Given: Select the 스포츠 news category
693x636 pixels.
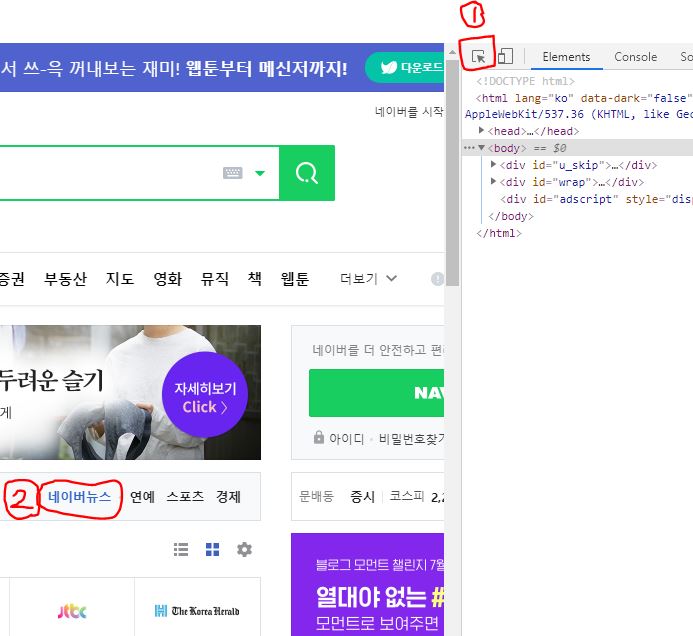Looking at the screenshot, I should (x=185, y=497).
